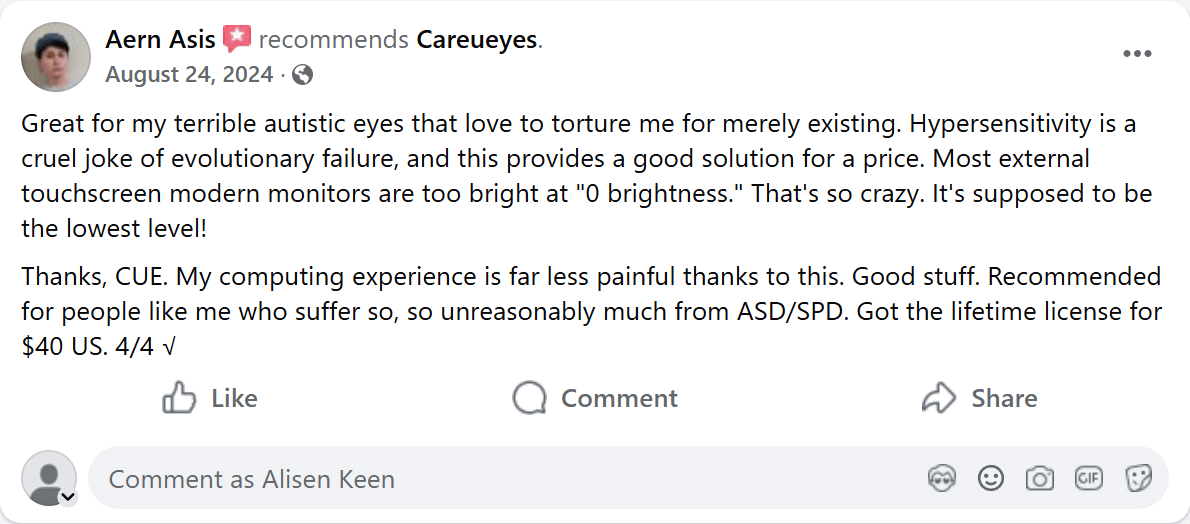Screen dimensions: 1190x524
Task: Open the Aern Asis profile name link
Action: [x=160, y=40]
